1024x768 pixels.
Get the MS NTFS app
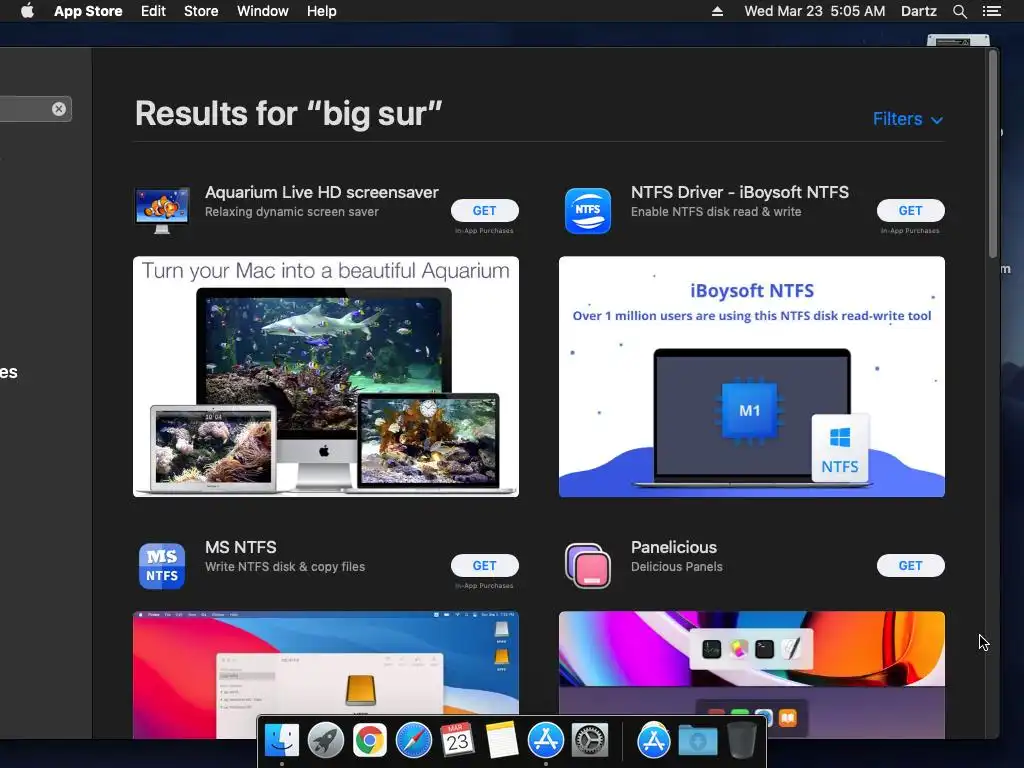[x=485, y=566]
